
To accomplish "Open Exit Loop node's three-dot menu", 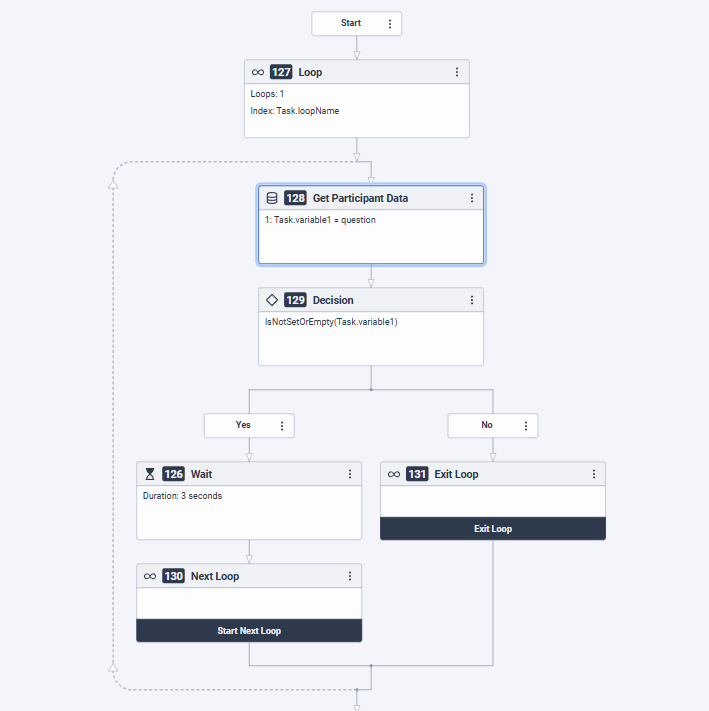I will [594, 474].
